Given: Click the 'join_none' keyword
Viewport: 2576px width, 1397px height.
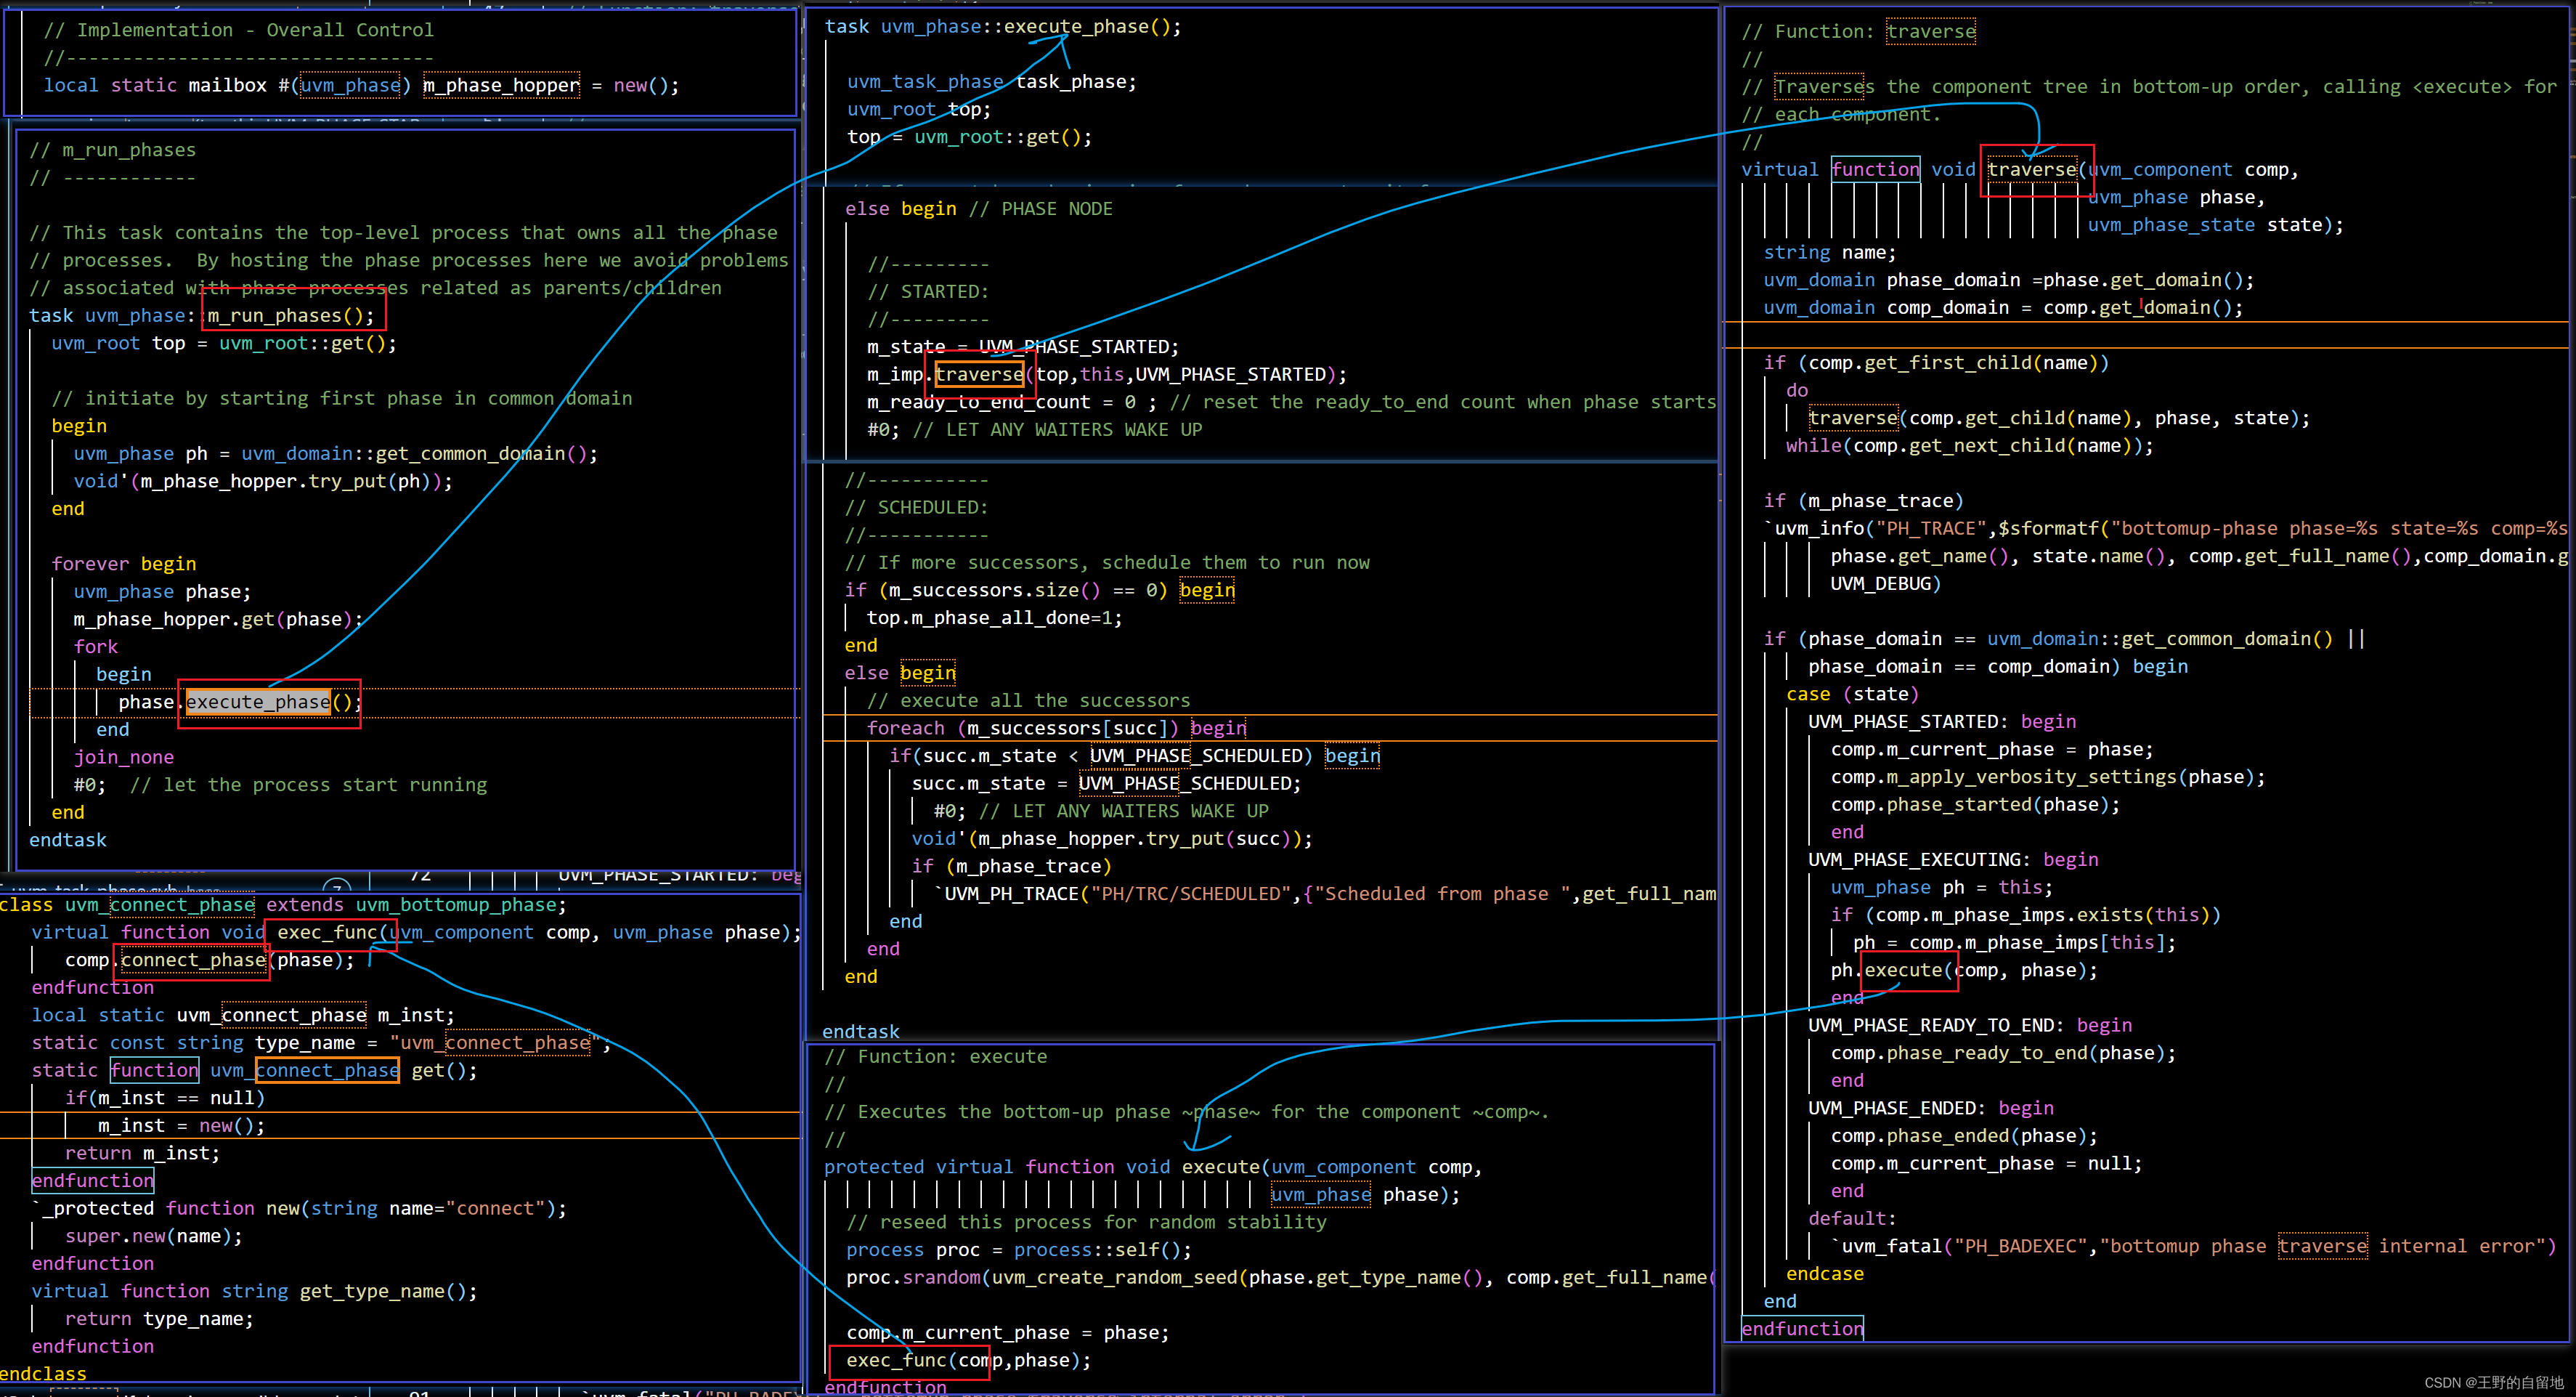Looking at the screenshot, I should (124, 757).
